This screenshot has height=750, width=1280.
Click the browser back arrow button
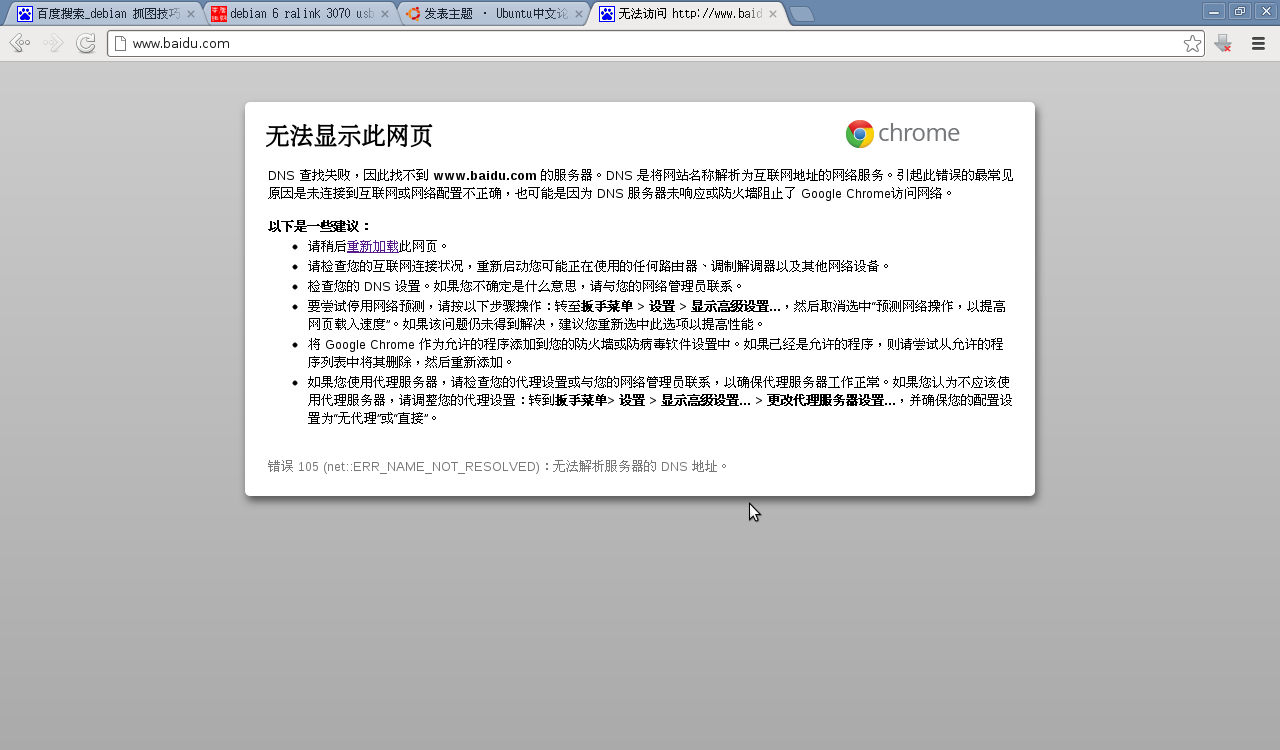[19, 43]
